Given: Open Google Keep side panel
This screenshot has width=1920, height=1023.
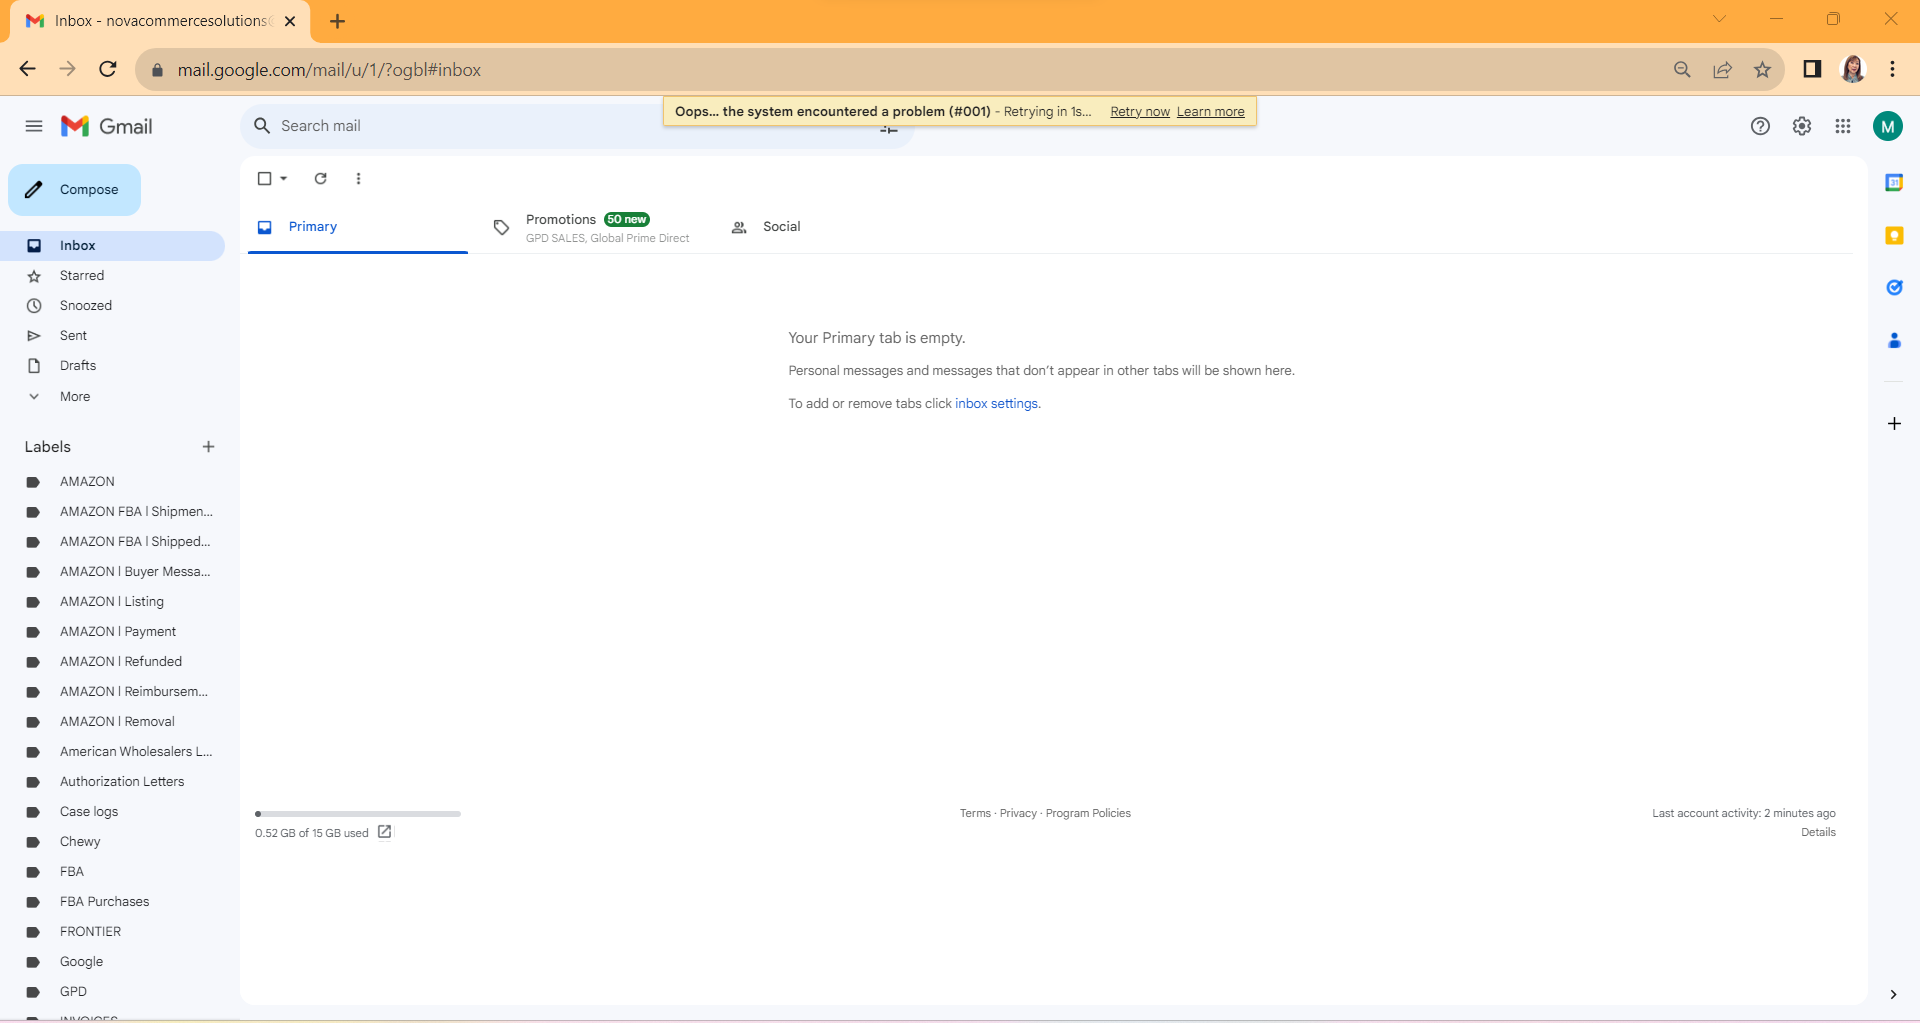Looking at the screenshot, I should pos(1894,235).
